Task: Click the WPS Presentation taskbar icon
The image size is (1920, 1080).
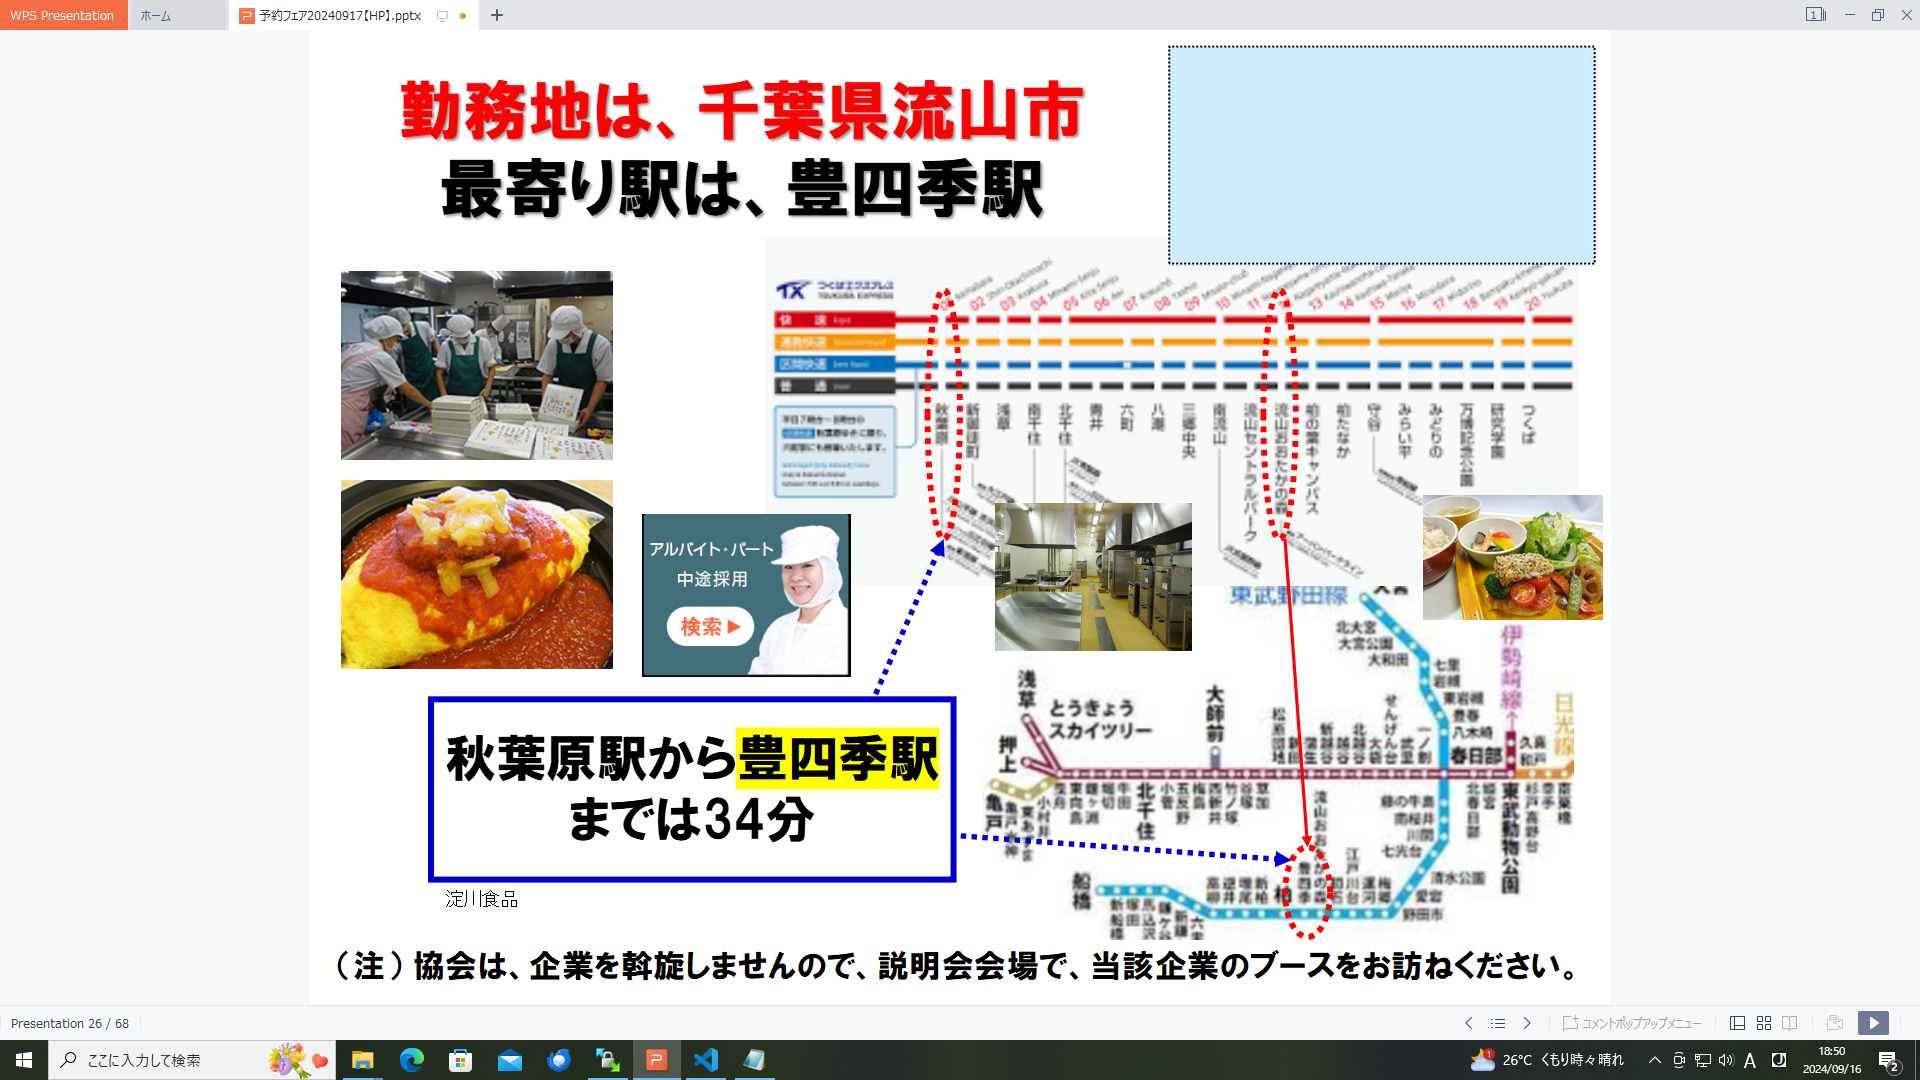Action: point(656,1060)
